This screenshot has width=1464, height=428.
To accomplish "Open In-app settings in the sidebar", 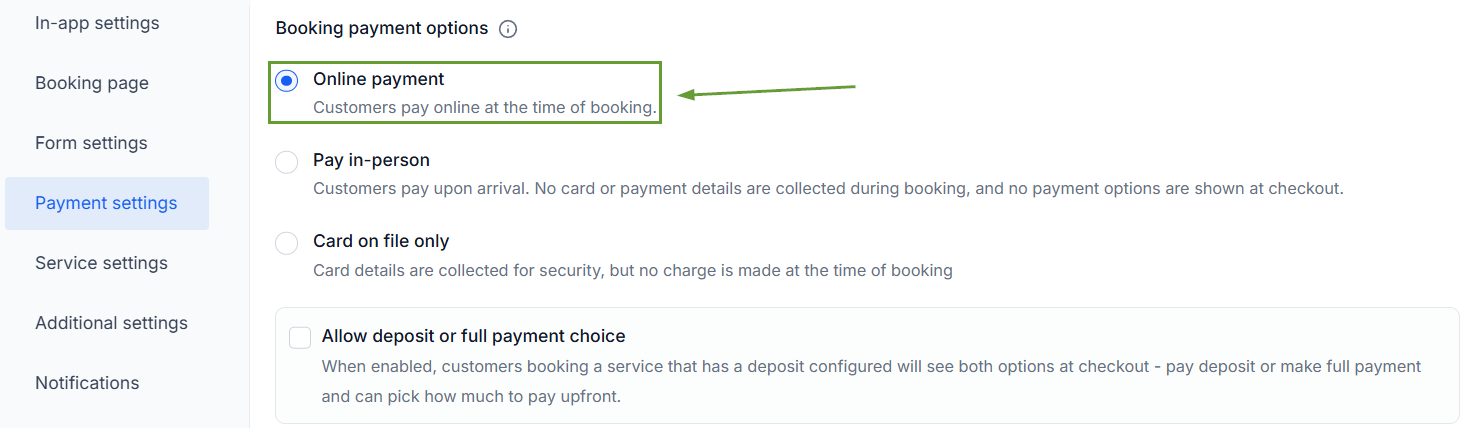I will click(97, 23).
